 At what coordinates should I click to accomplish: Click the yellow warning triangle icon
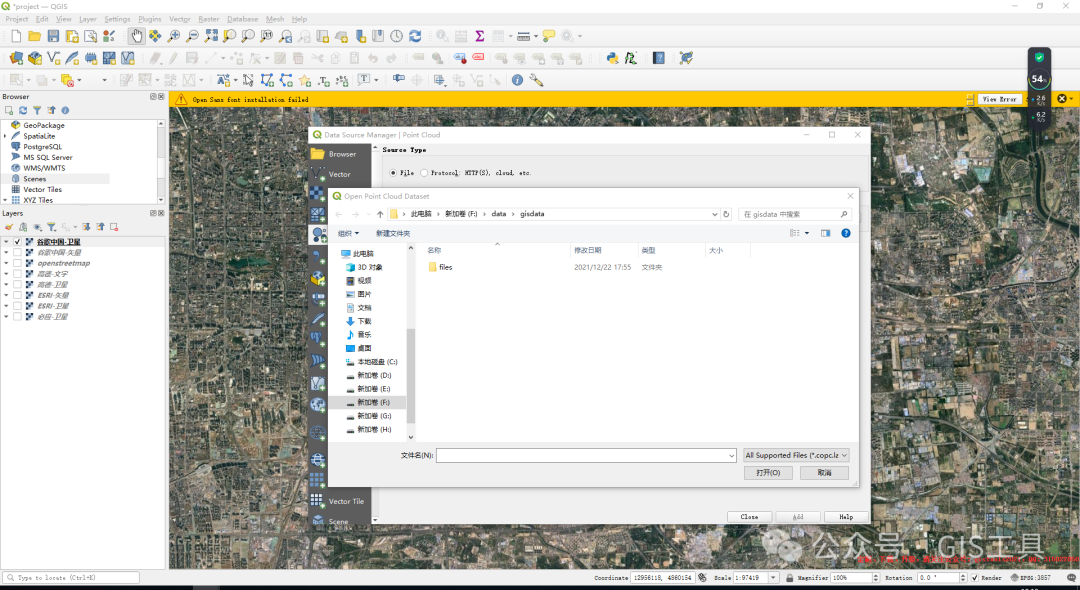tap(180, 99)
